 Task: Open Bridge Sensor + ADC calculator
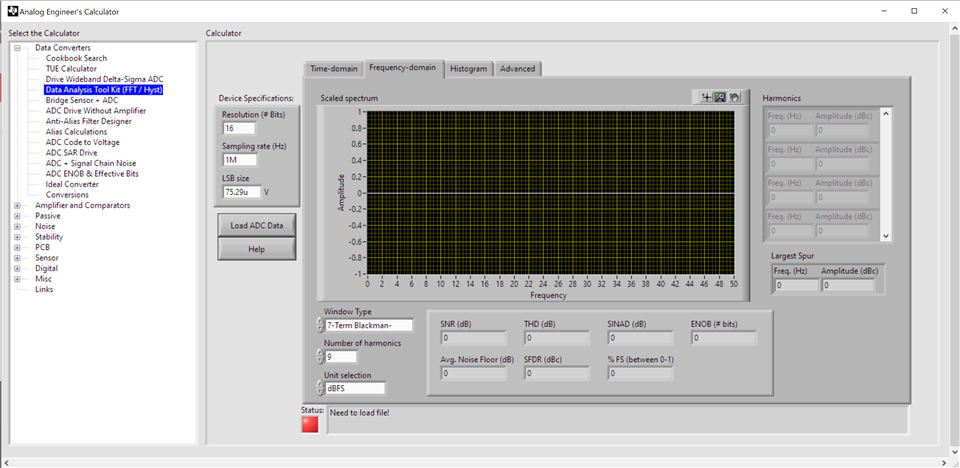click(x=81, y=100)
